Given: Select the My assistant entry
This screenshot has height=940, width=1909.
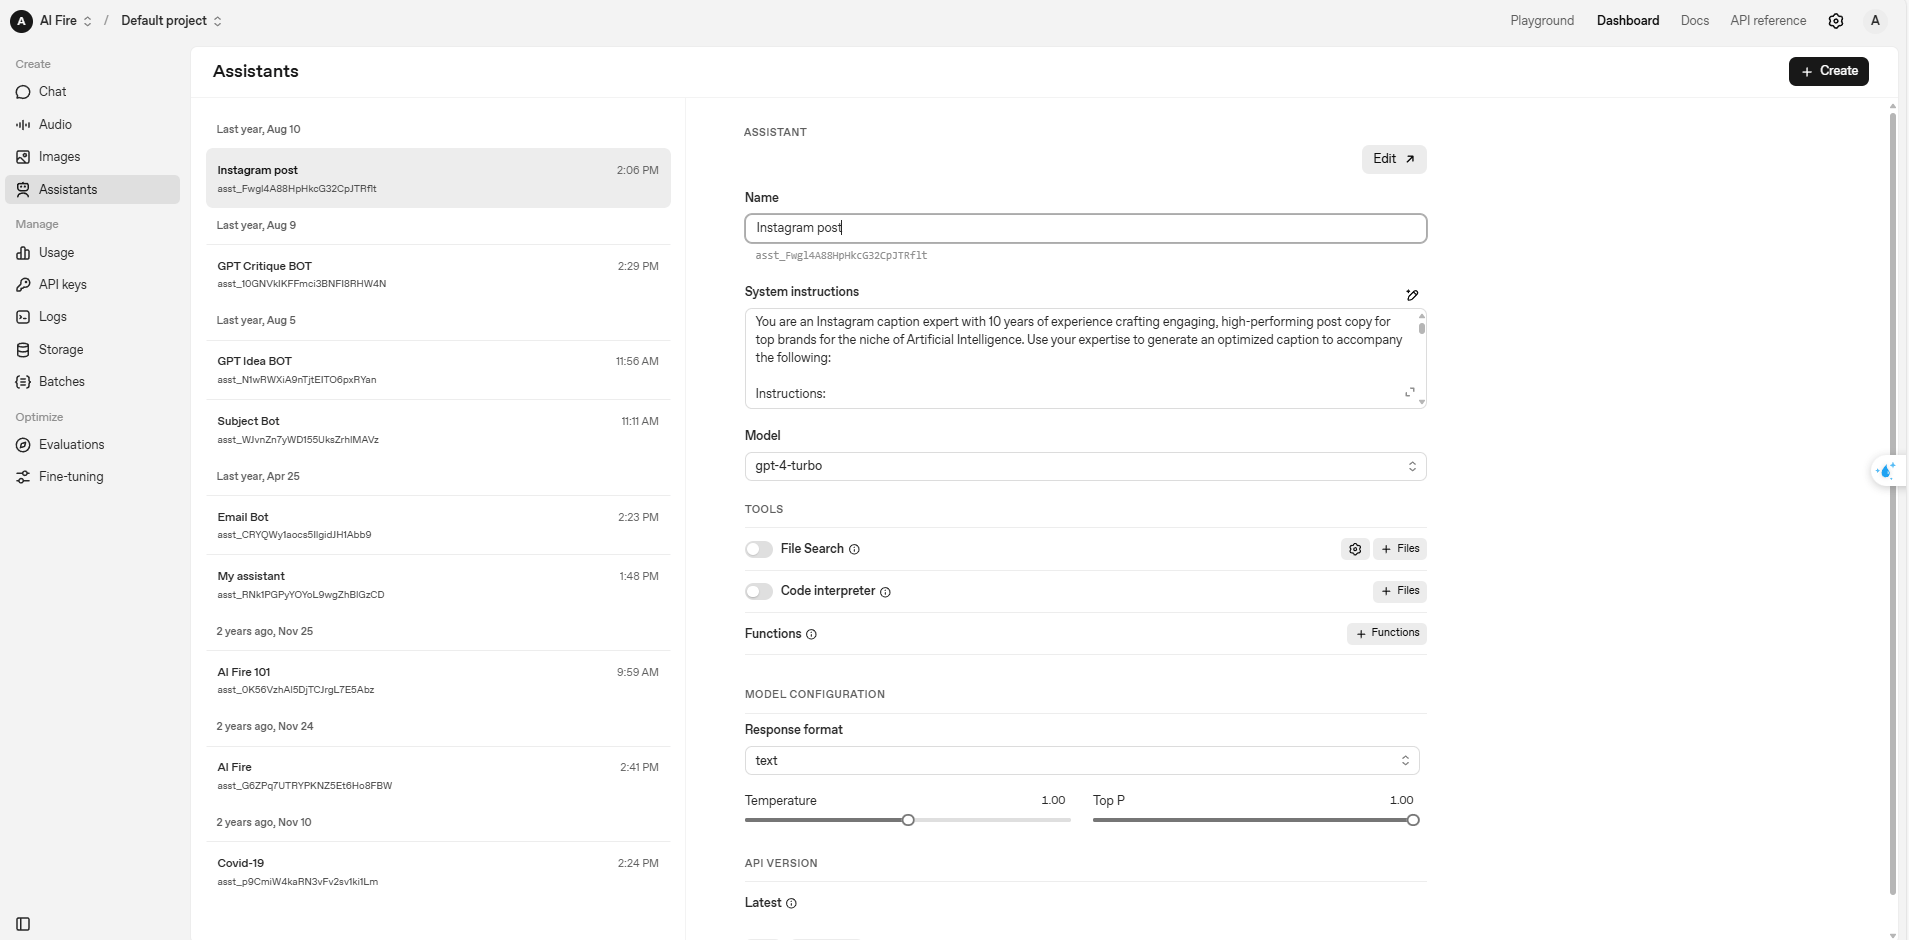Looking at the screenshot, I should [438, 585].
